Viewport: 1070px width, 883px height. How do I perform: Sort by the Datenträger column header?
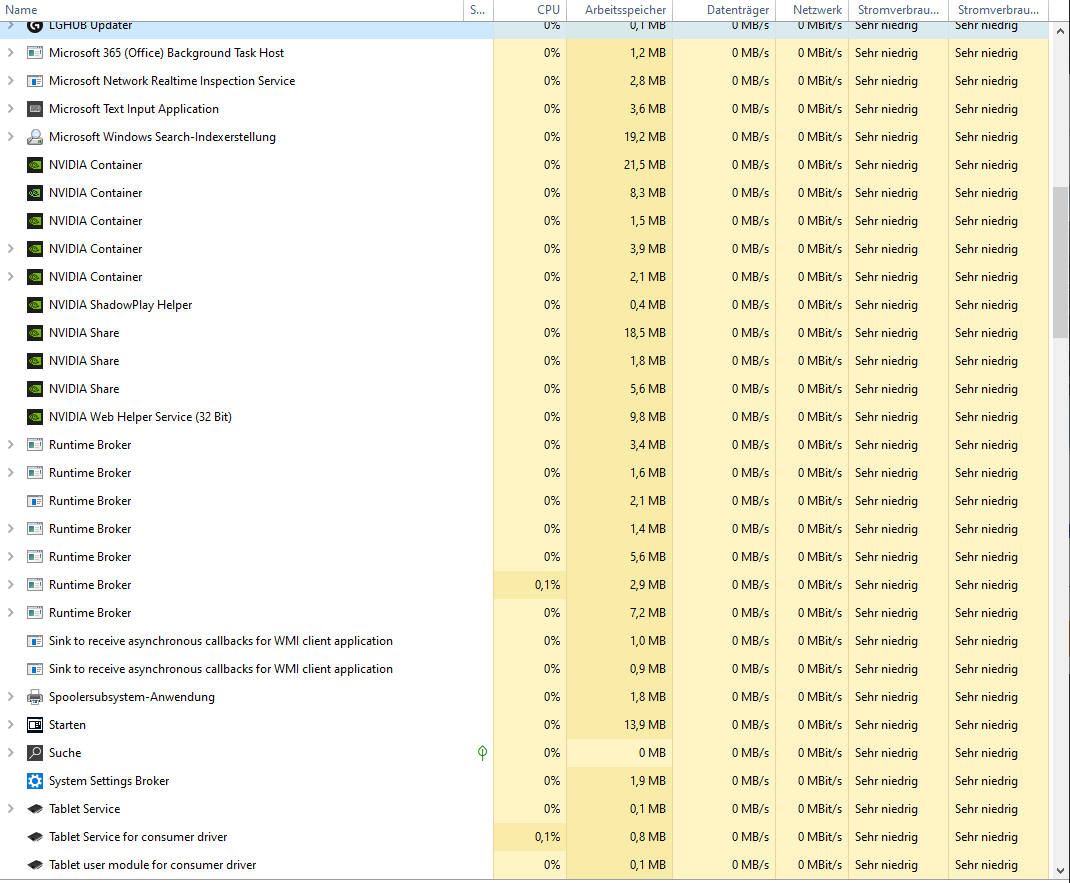tap(724, 10)
